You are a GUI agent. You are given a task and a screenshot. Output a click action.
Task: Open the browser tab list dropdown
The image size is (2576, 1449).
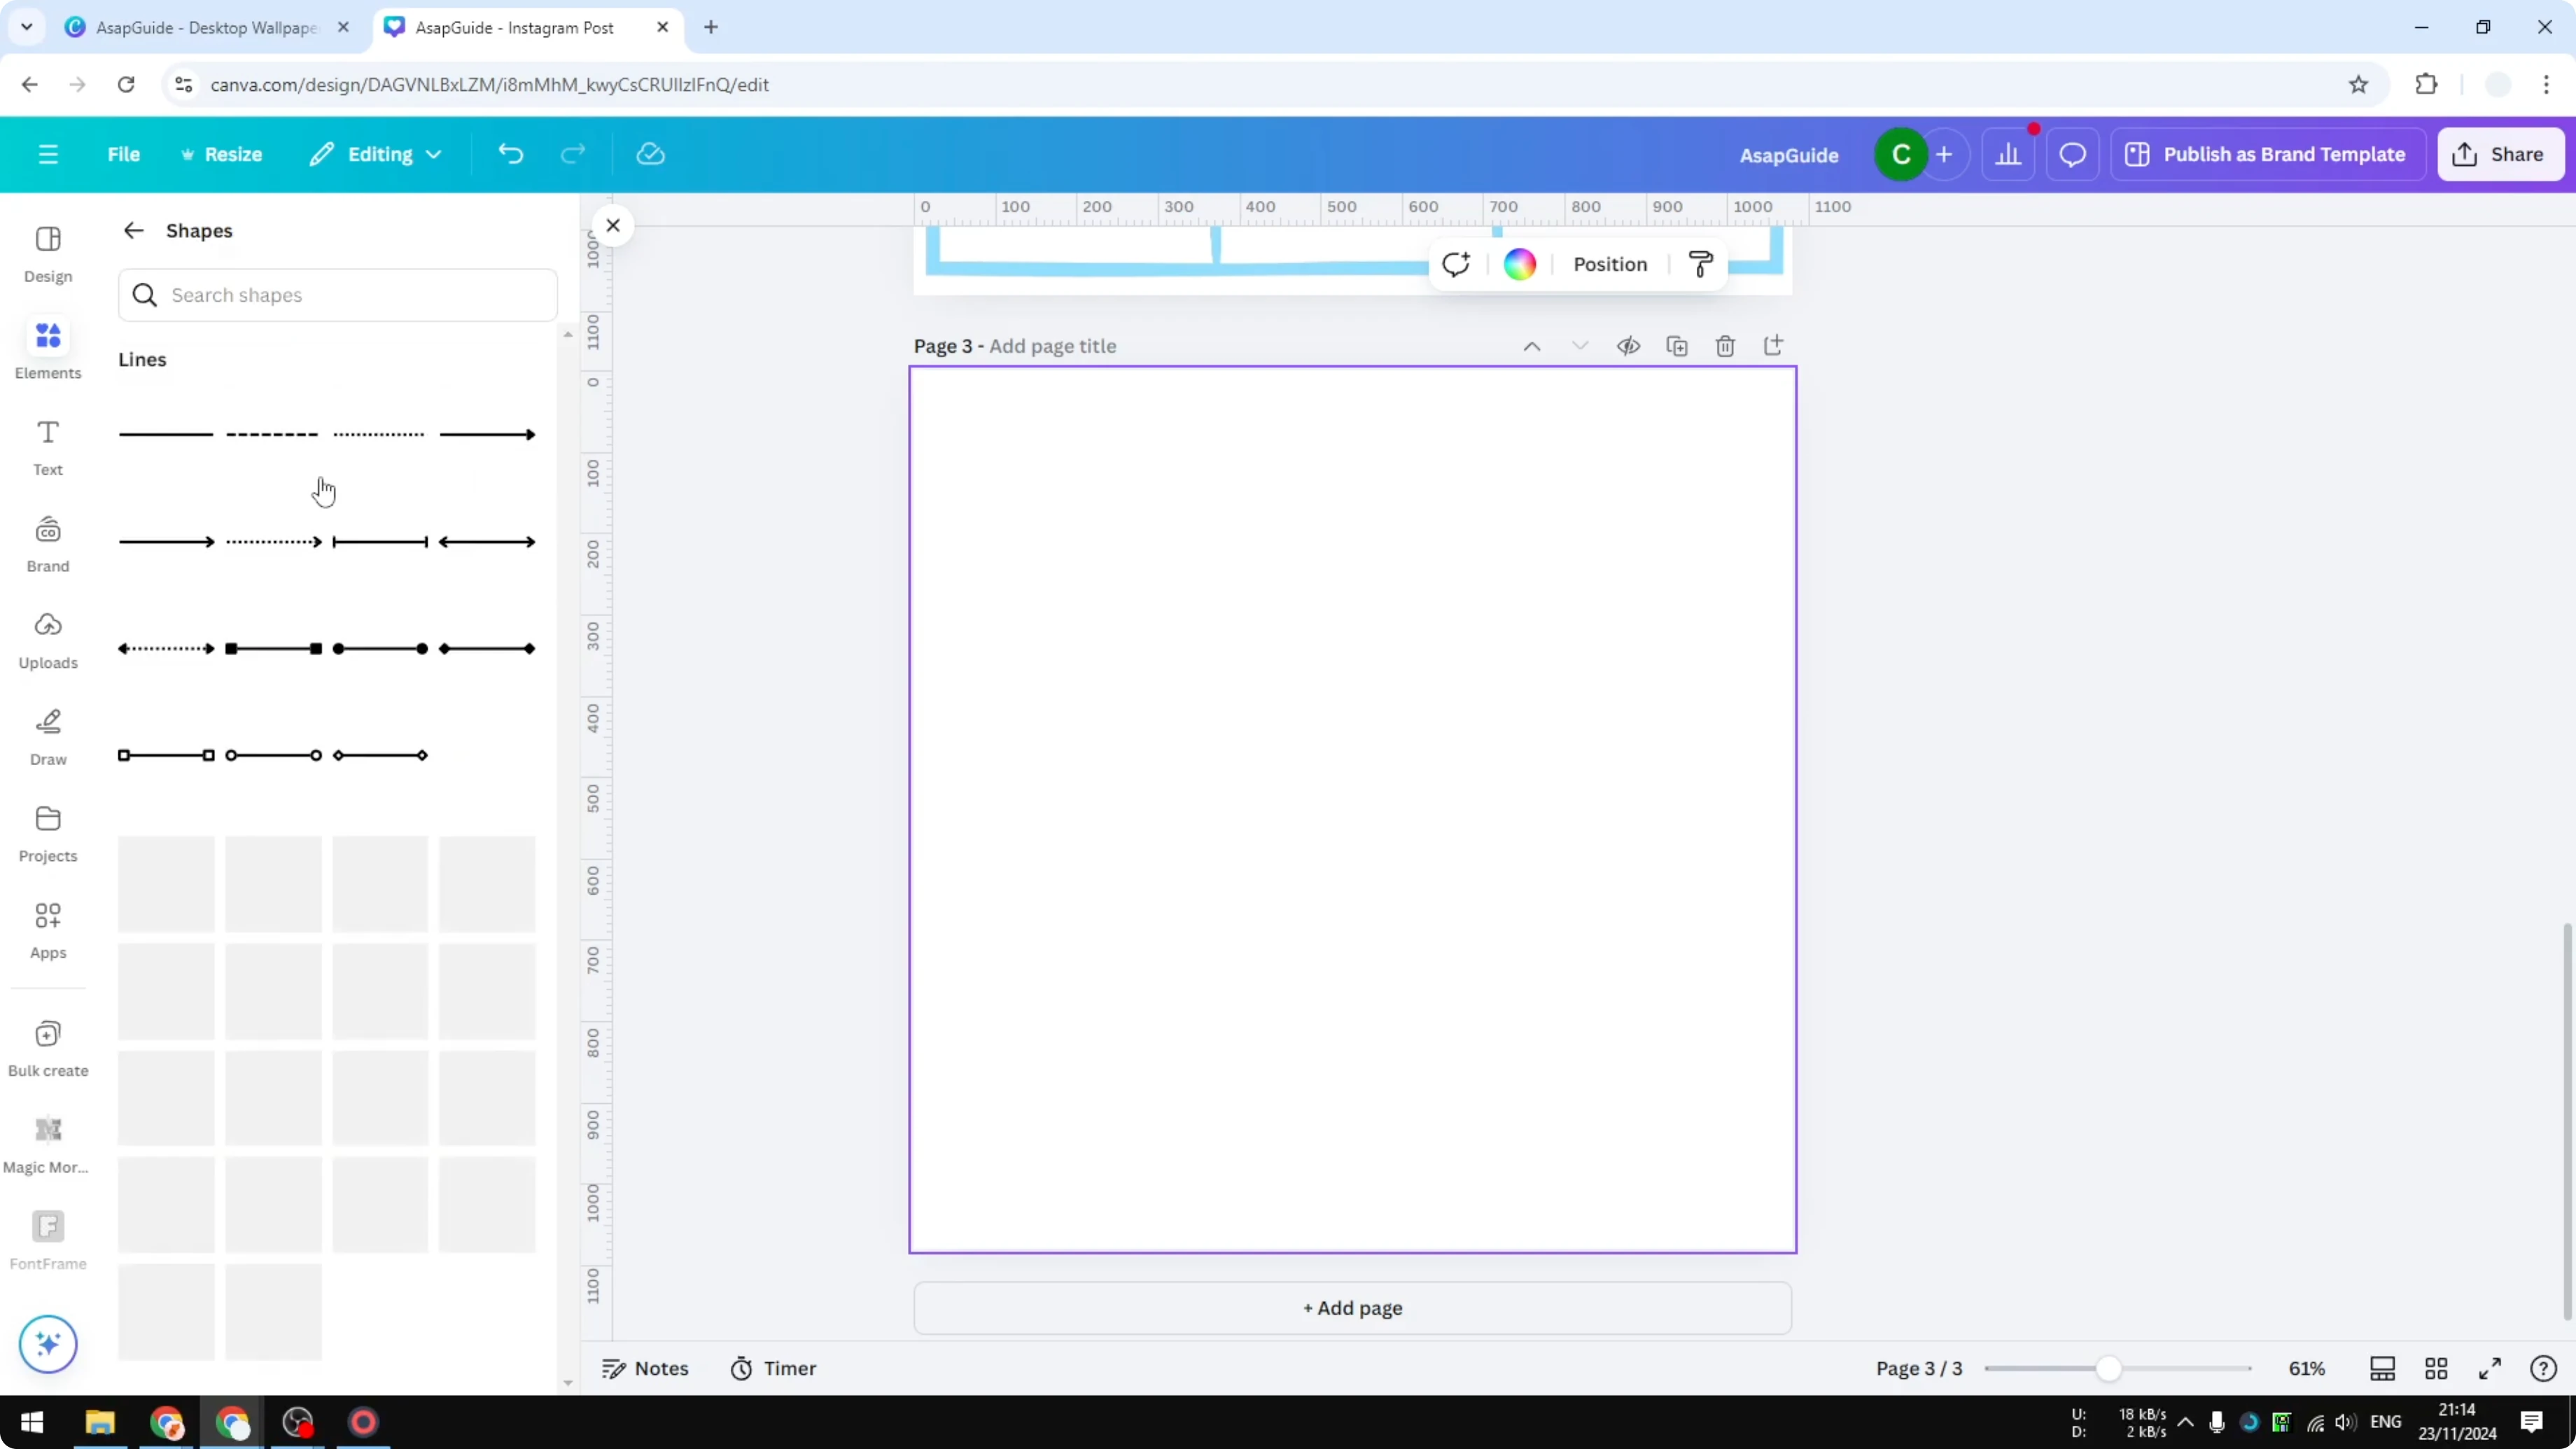pos(26,27)
